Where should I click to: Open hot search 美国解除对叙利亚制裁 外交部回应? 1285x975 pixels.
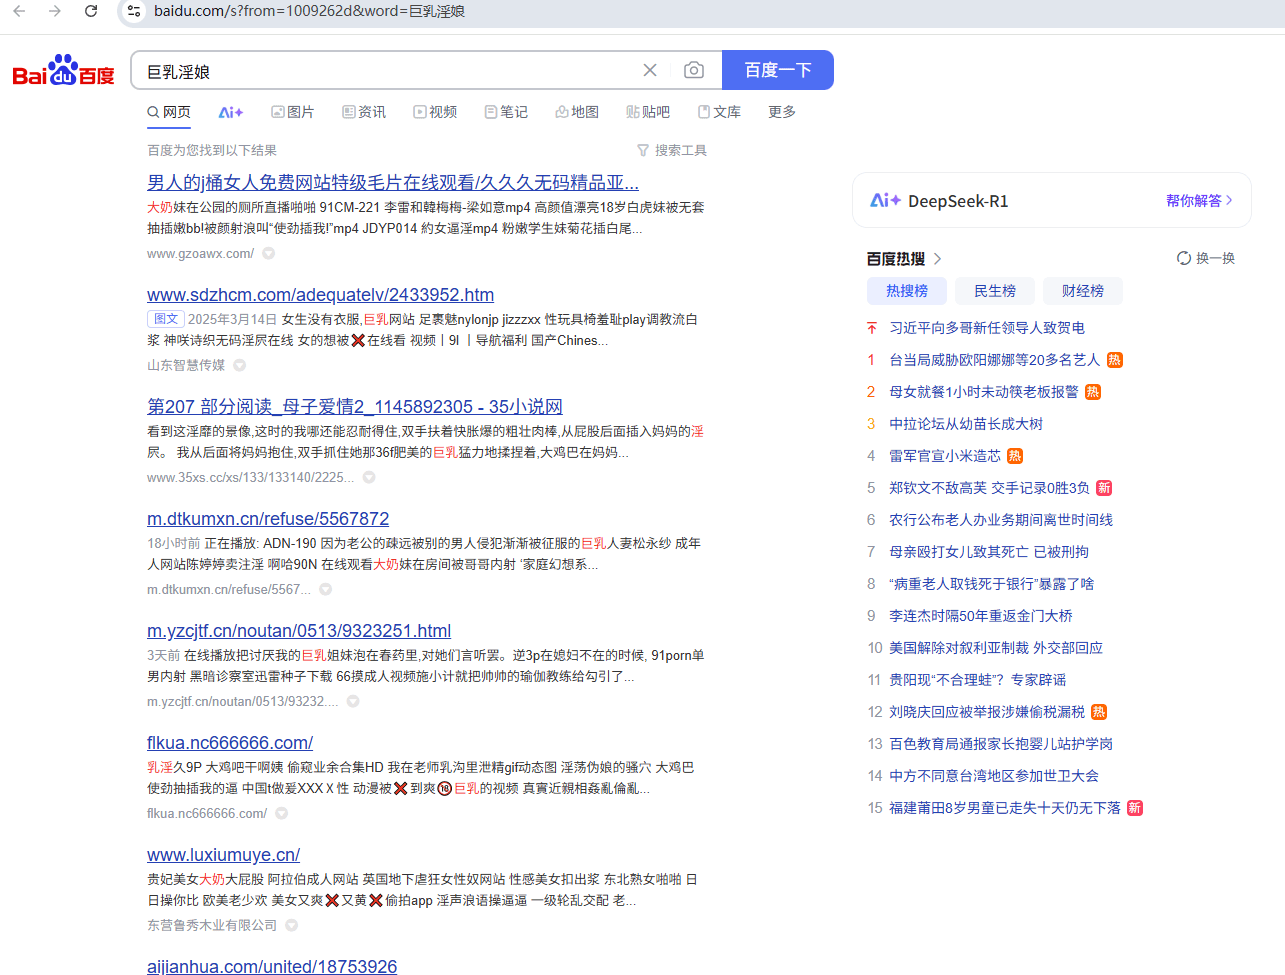[x=996, y=648]
